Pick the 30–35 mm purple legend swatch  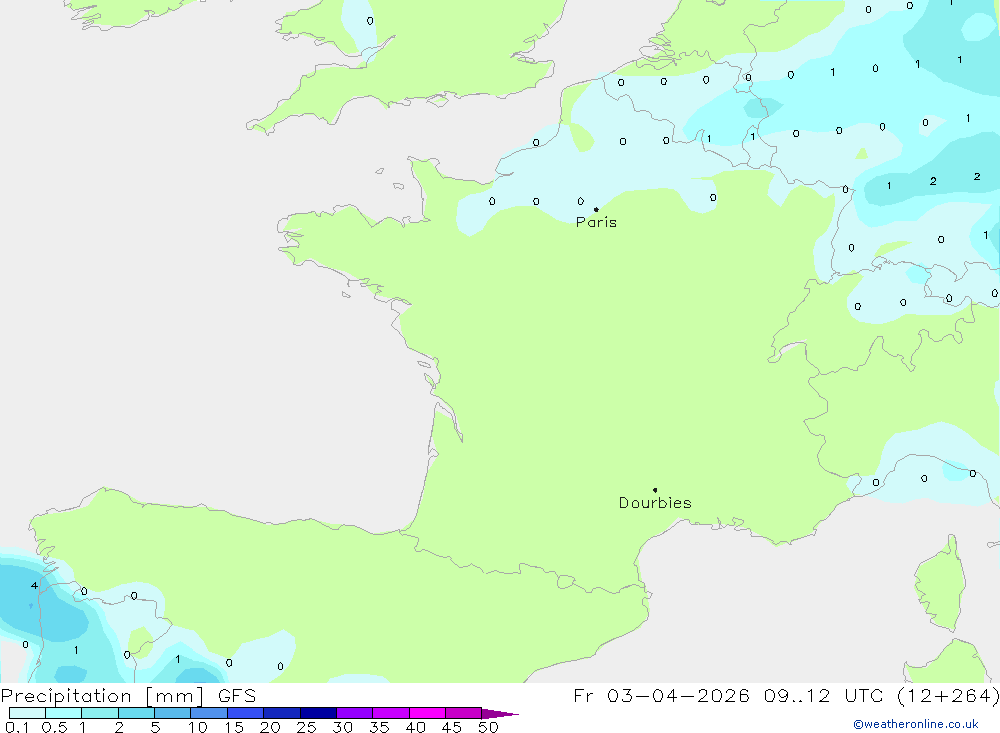tap(355, 713)
